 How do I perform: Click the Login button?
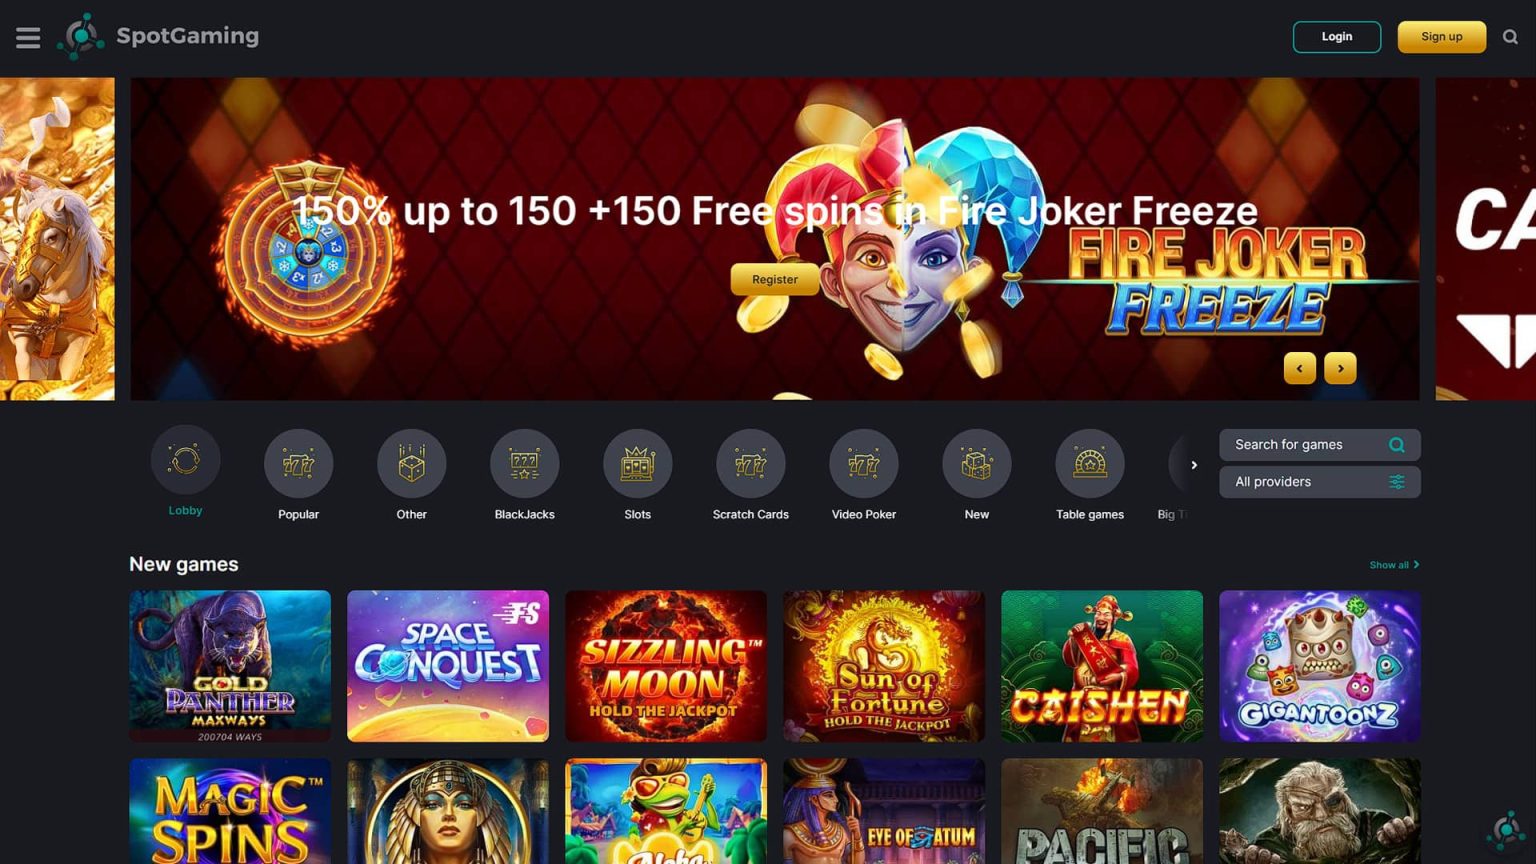pos(1336,37)
